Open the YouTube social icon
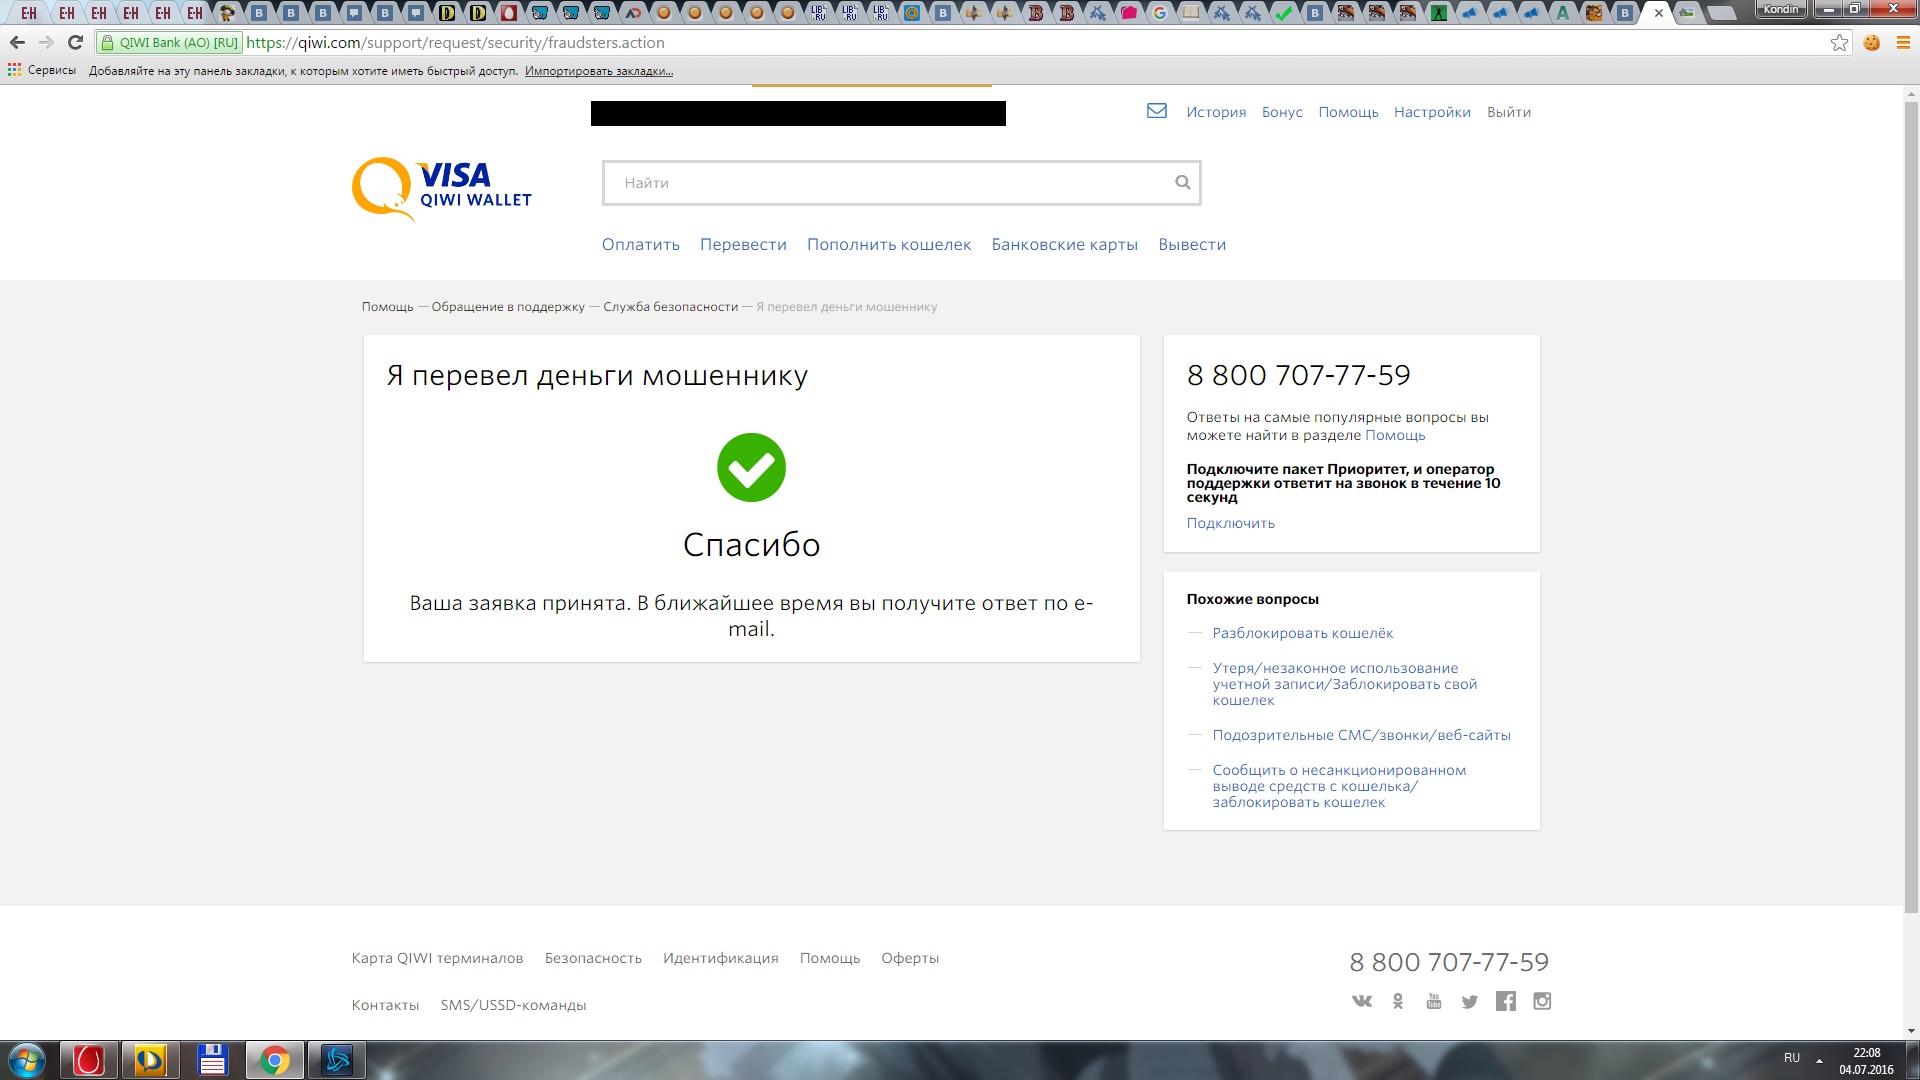Image resolution: width=1920 pixels, height=1080 pixels. point(1433,1001)
